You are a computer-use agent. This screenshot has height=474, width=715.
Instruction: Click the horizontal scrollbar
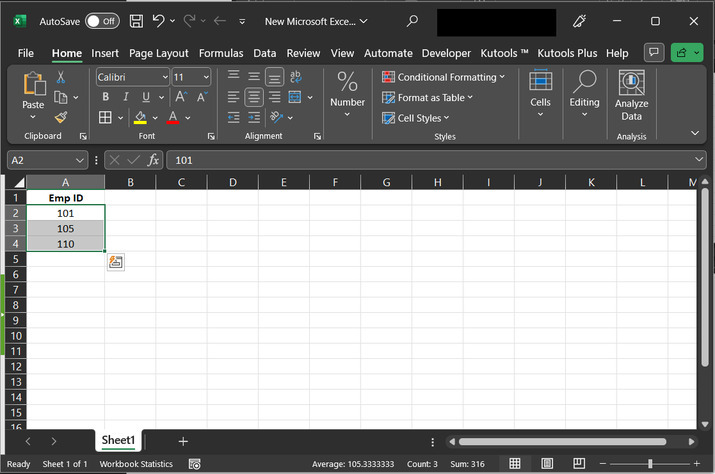coord(562,442)
